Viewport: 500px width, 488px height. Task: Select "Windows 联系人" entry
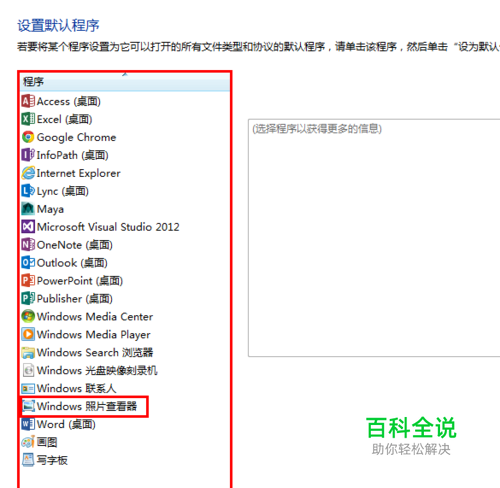click(x=76, y=388)
